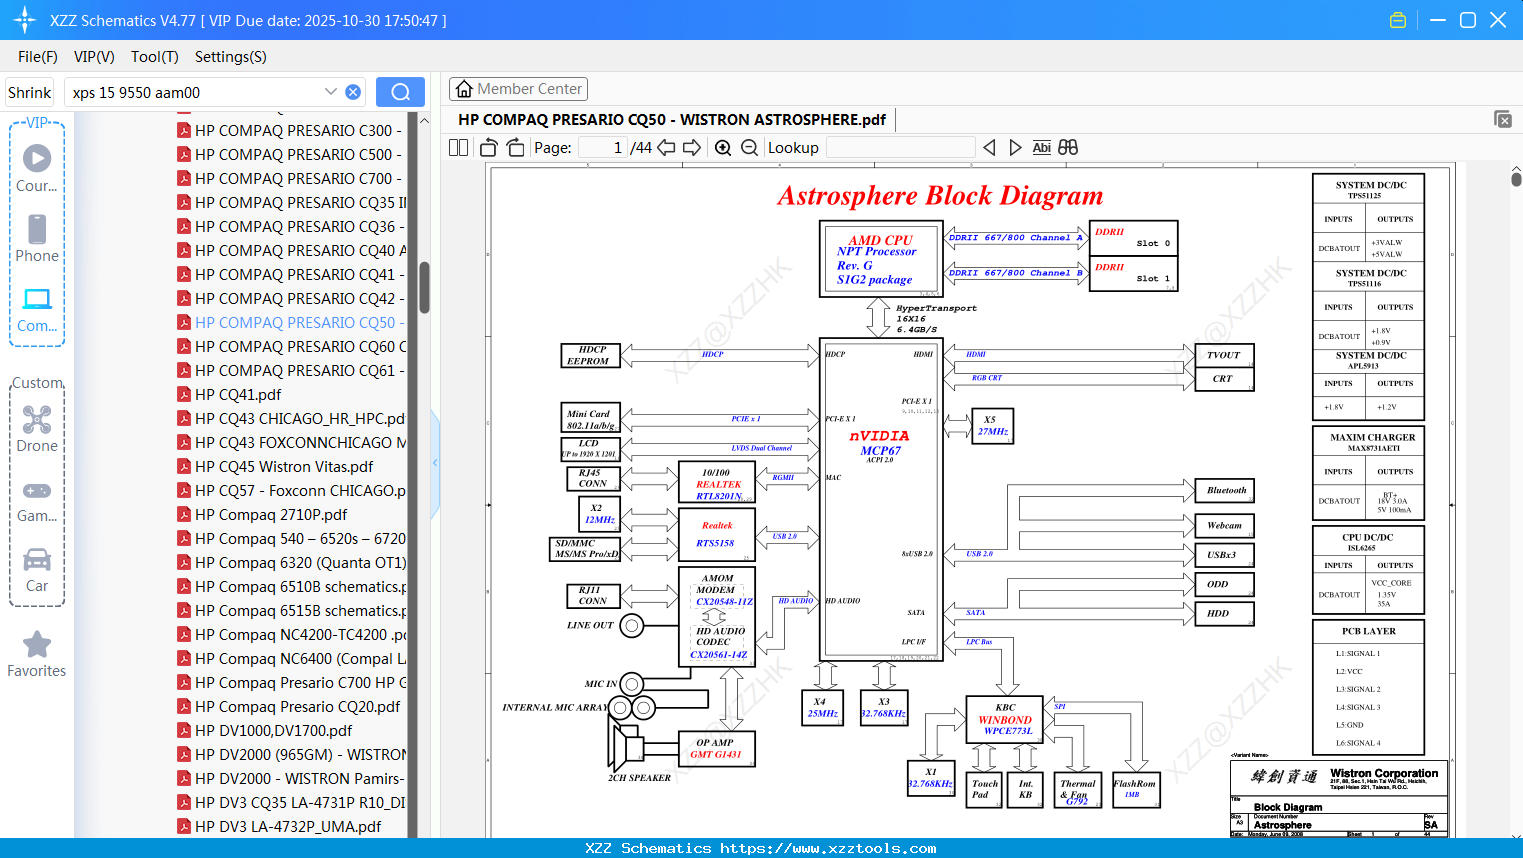The height and width of the screenshot is (858, 1523).
Task: Open HP Compaq 6510B schematics file
Action: [291, 586]
